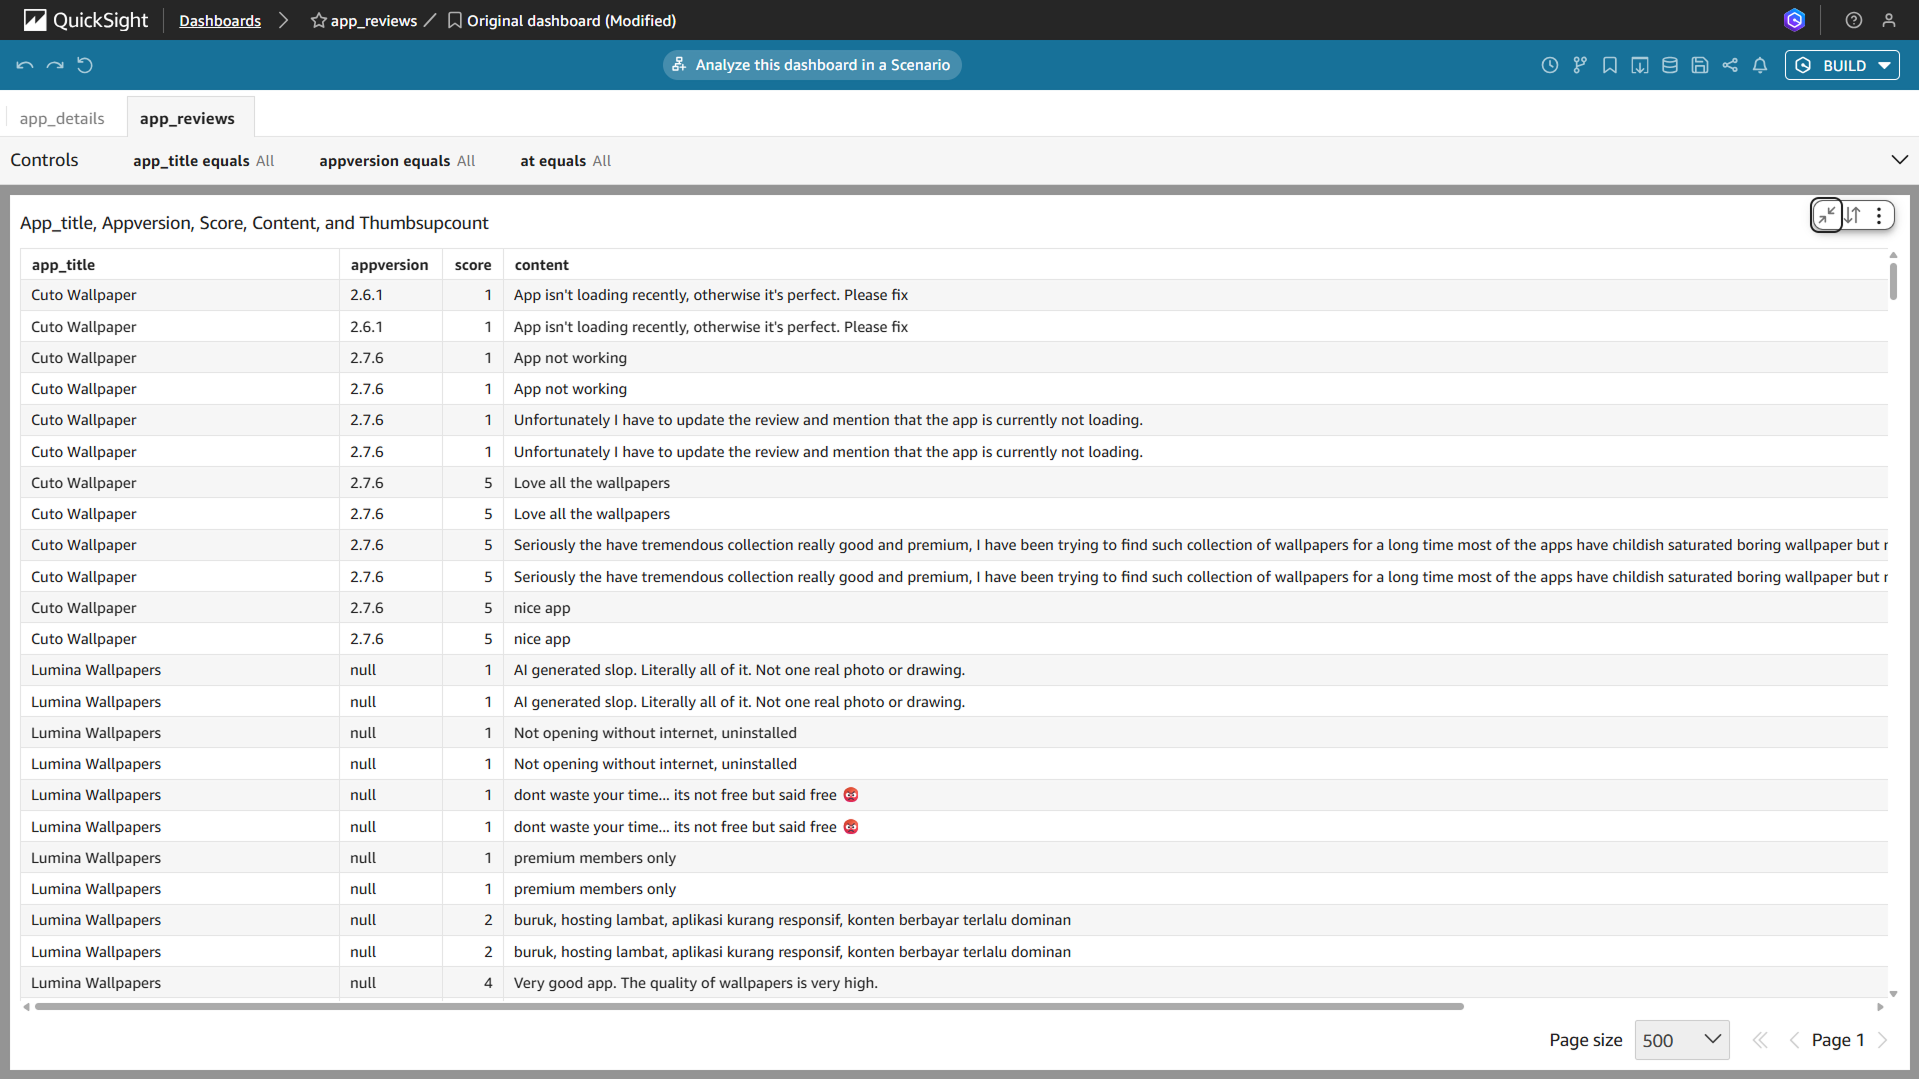Open the visual's three-dot menu
Image resolution: width=1919 pixels, height=1079 pixels.
coord(1879,215)
